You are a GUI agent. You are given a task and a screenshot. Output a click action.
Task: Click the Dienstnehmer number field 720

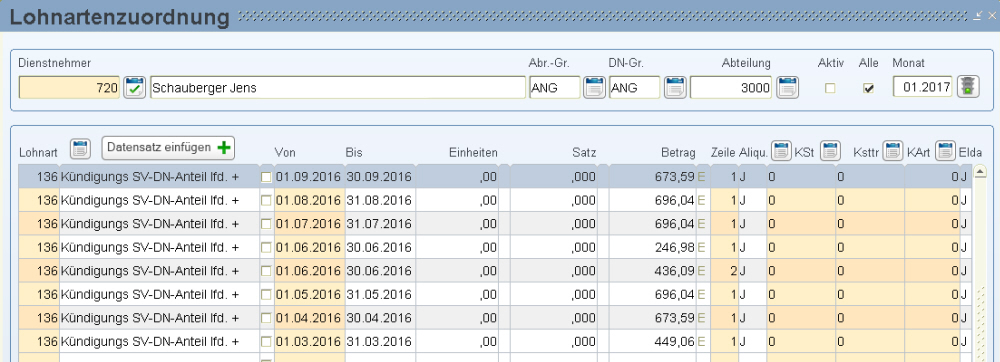coord(70,87)
